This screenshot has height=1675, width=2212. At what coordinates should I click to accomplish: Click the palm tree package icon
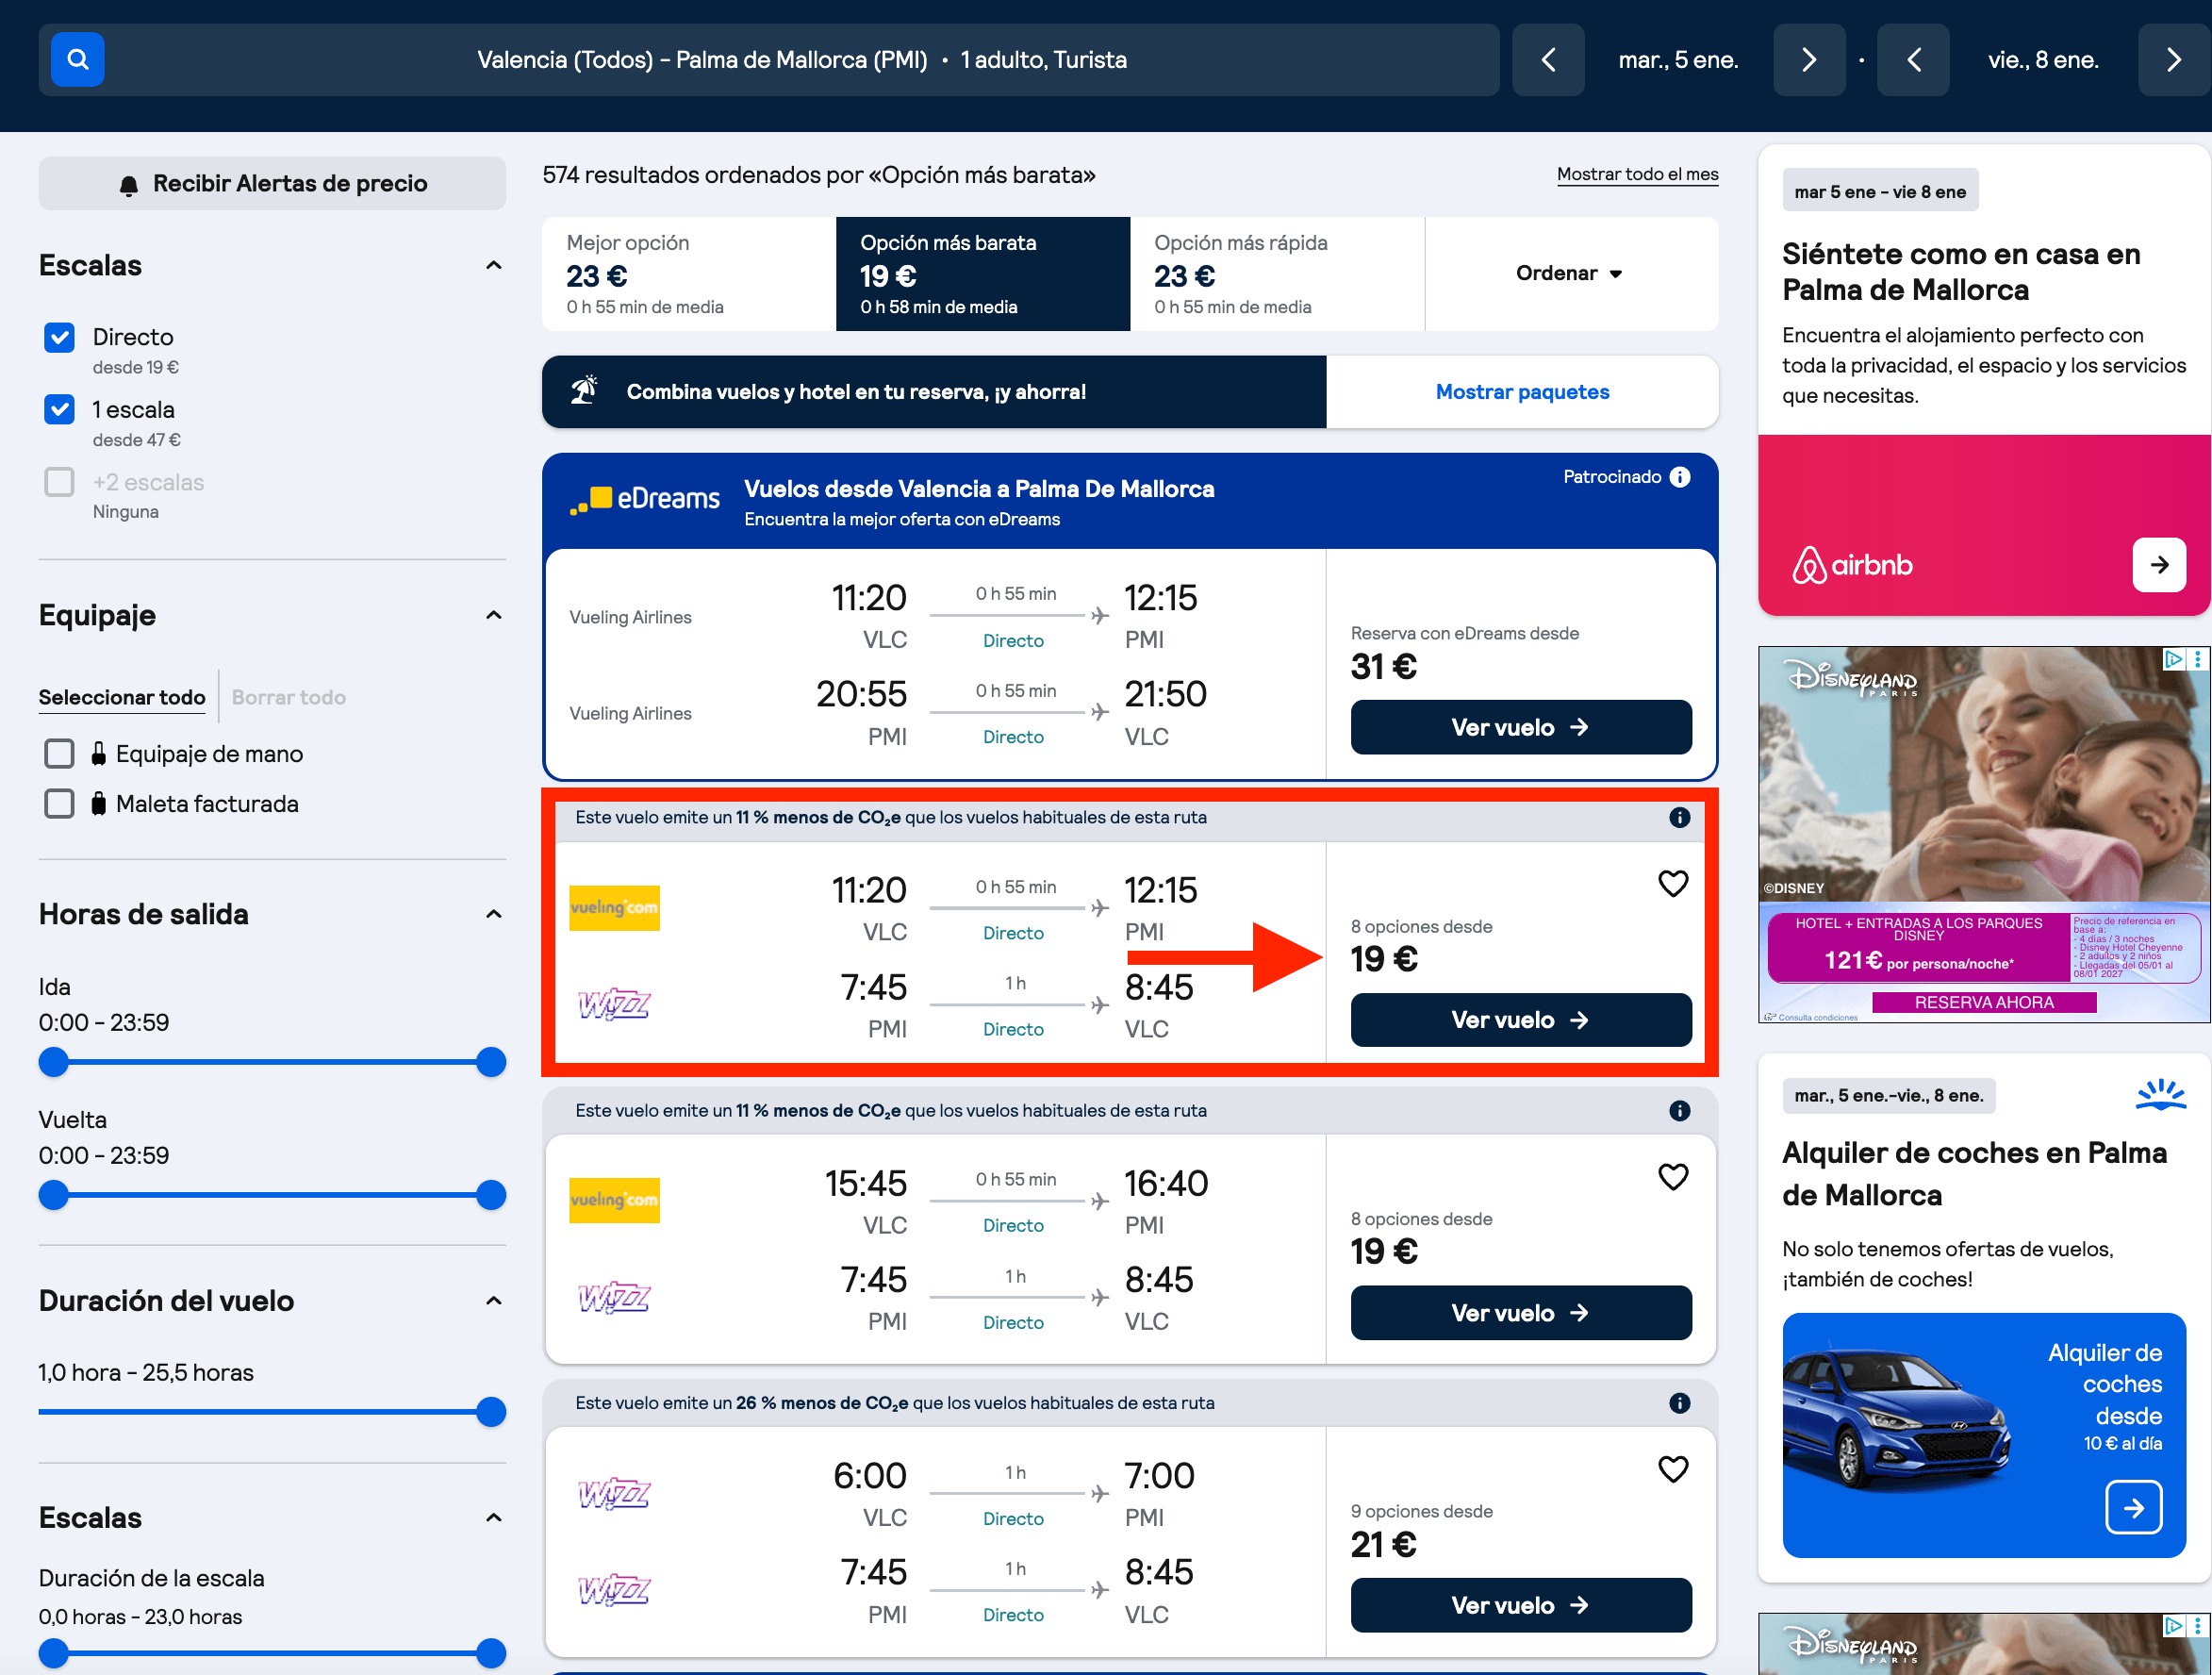584,390
